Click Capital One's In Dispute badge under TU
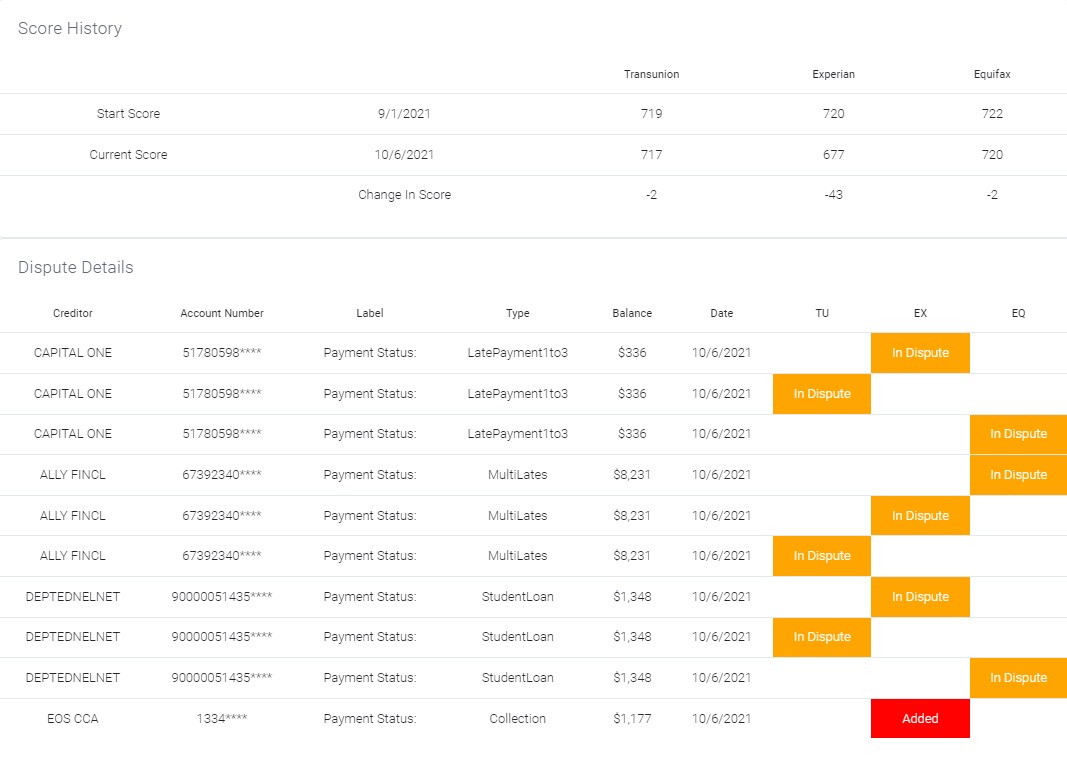 [x=822, y=394]
